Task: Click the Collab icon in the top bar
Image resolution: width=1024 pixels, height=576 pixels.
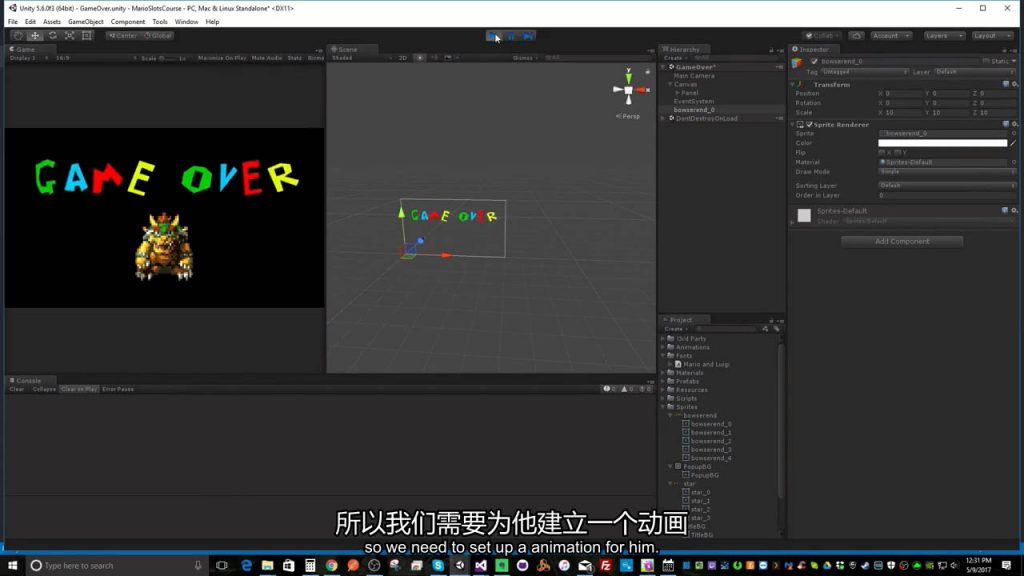Action: (x=820, y=34)
